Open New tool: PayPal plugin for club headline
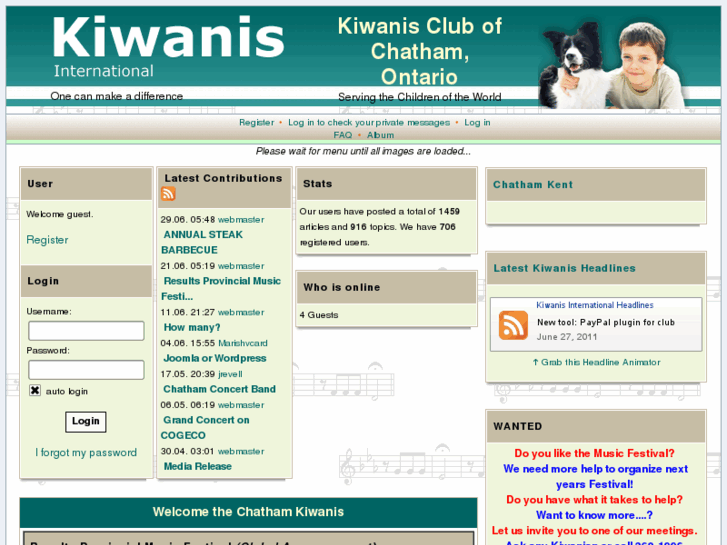Viewport: 727px width, 545px height. [x=606, y=322]
